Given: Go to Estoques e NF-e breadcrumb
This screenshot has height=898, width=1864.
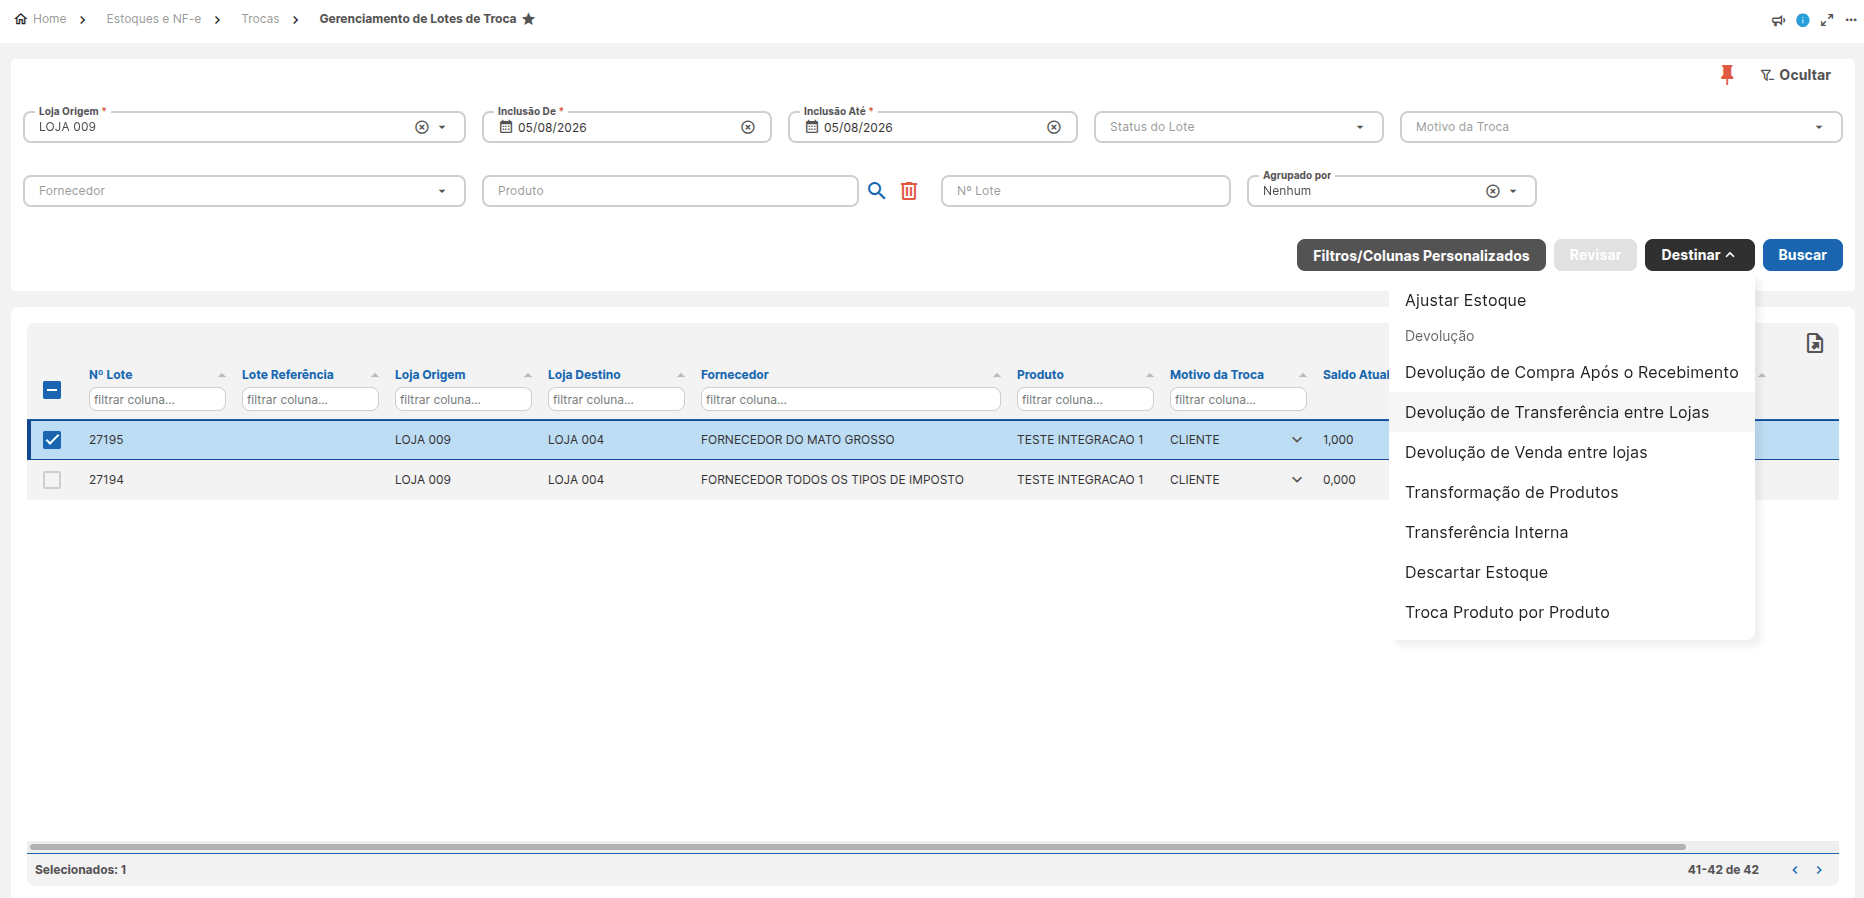Looking at the screenshot, I should [x=154, y=19].
